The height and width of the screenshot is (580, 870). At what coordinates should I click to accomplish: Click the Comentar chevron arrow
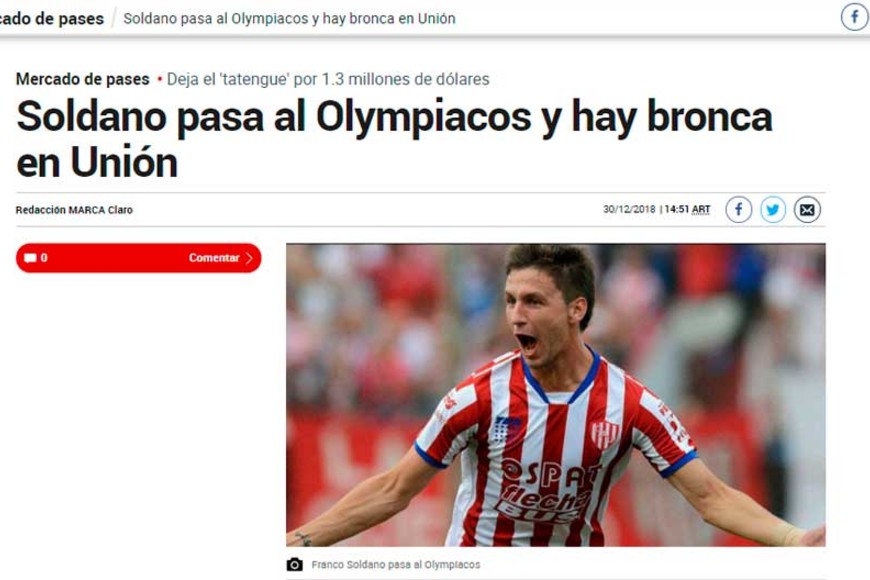click(249, 258)
